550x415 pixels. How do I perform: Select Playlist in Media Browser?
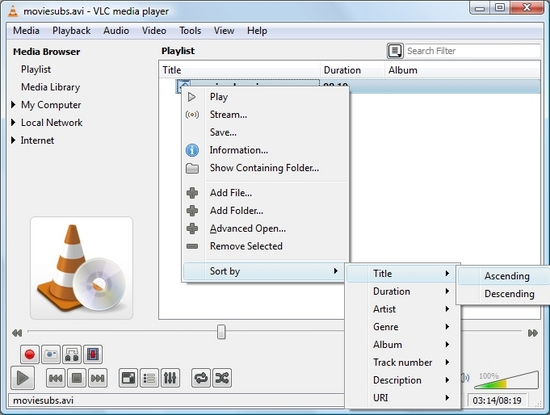(x=36, y=69)
